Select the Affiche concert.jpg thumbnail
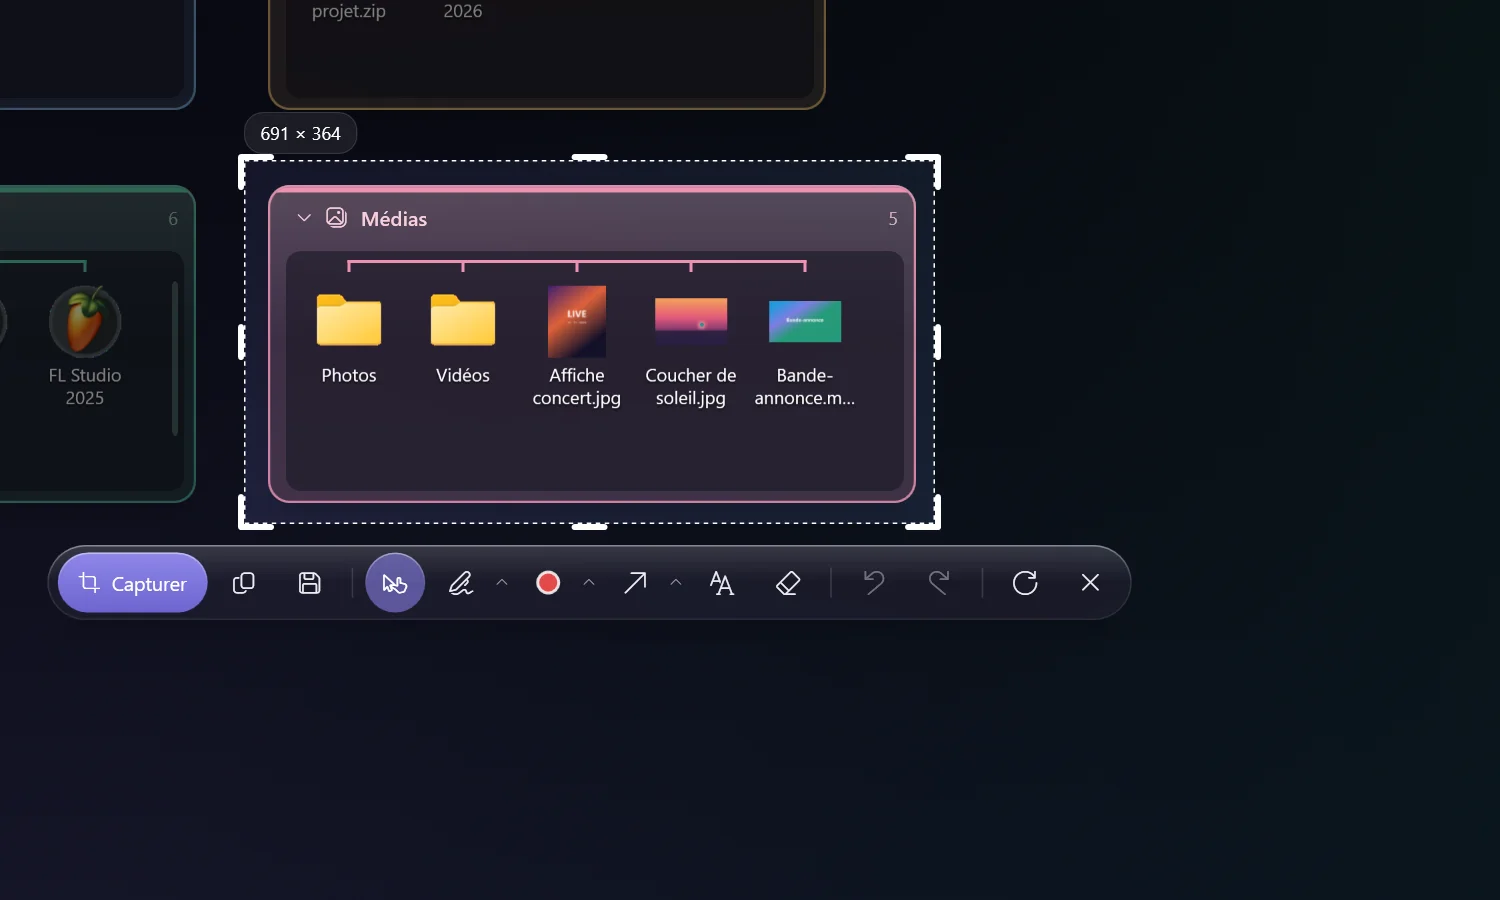 coord(577,322)
